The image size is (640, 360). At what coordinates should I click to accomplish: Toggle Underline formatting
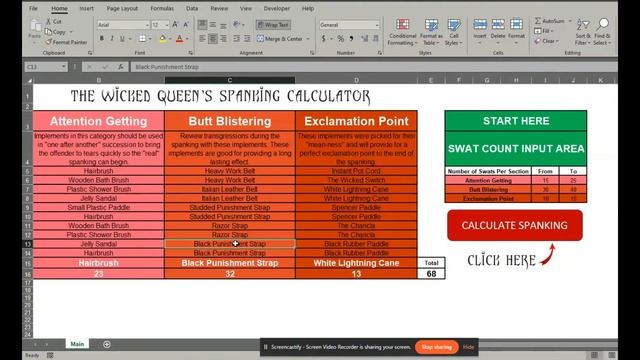point(122,39)
